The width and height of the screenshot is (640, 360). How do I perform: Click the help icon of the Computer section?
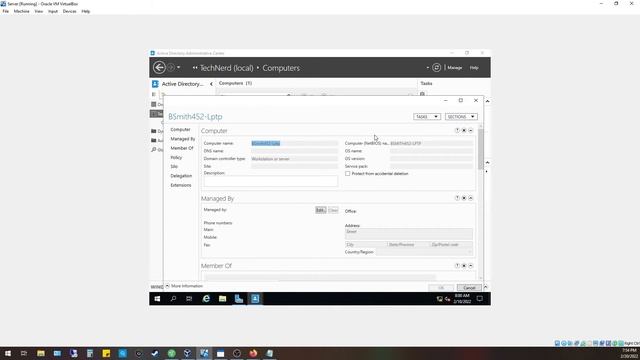coord(457,130)
